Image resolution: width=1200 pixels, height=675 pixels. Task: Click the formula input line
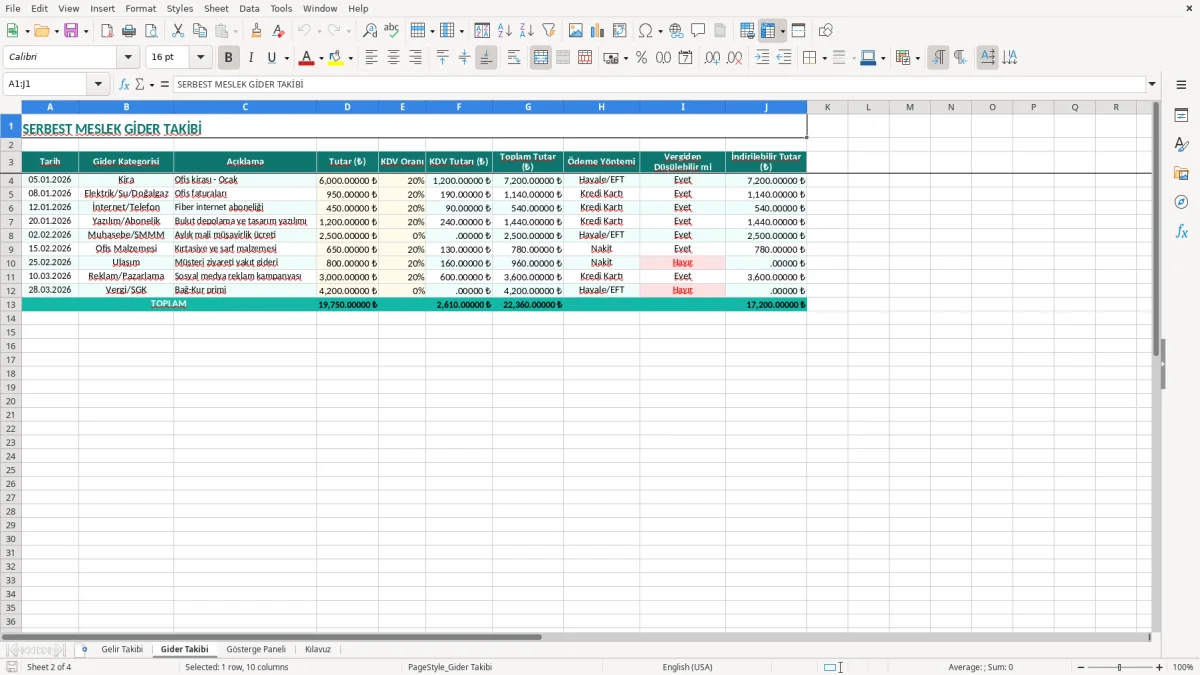658,84
